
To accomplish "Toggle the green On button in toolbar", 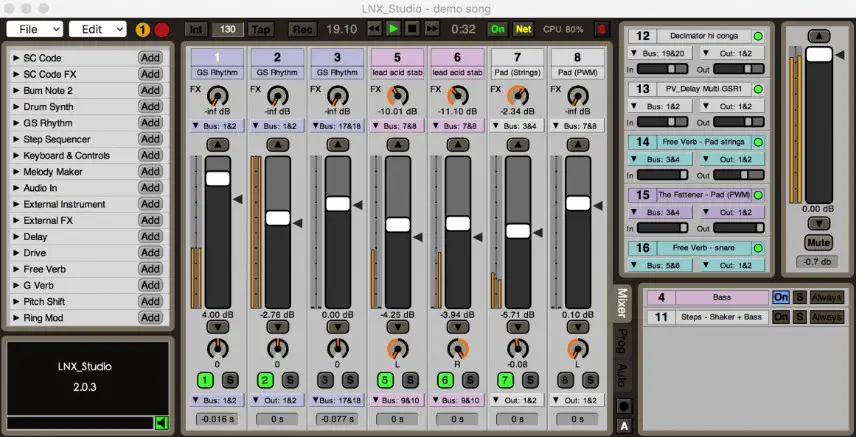I will click(497, 29).
